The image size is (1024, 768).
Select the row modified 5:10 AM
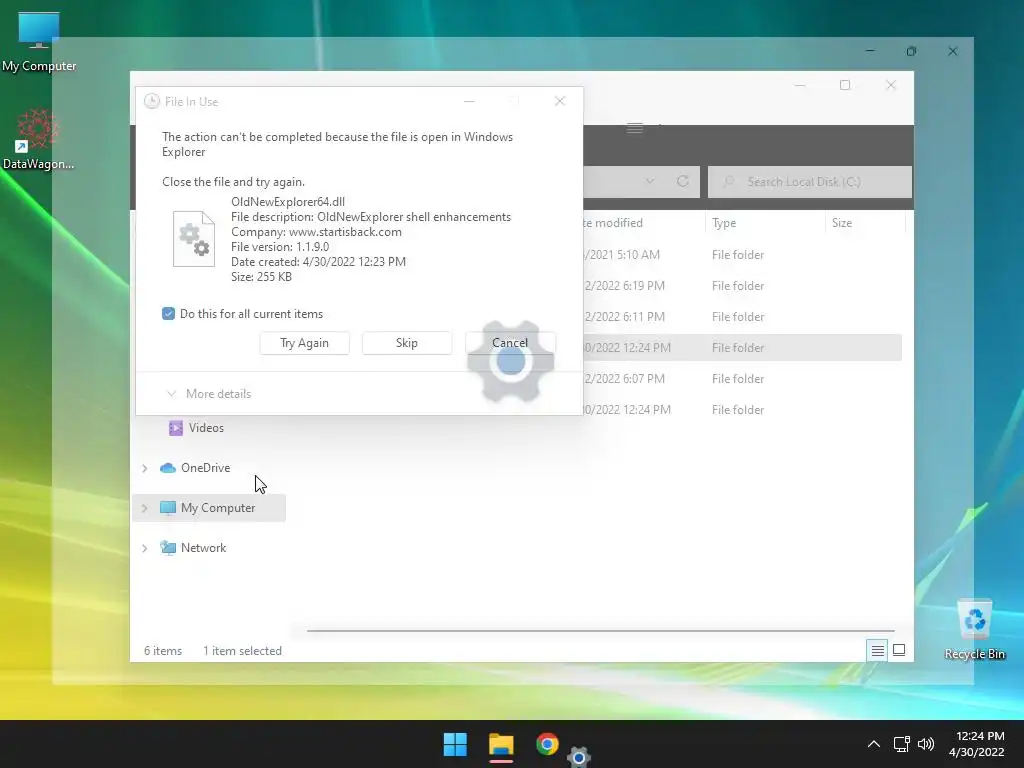tap(742, 255)
